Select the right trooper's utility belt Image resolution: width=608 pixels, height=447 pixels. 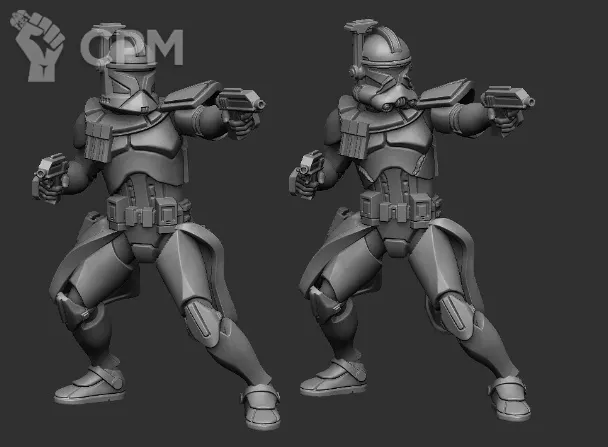click(x=400, y=207)
